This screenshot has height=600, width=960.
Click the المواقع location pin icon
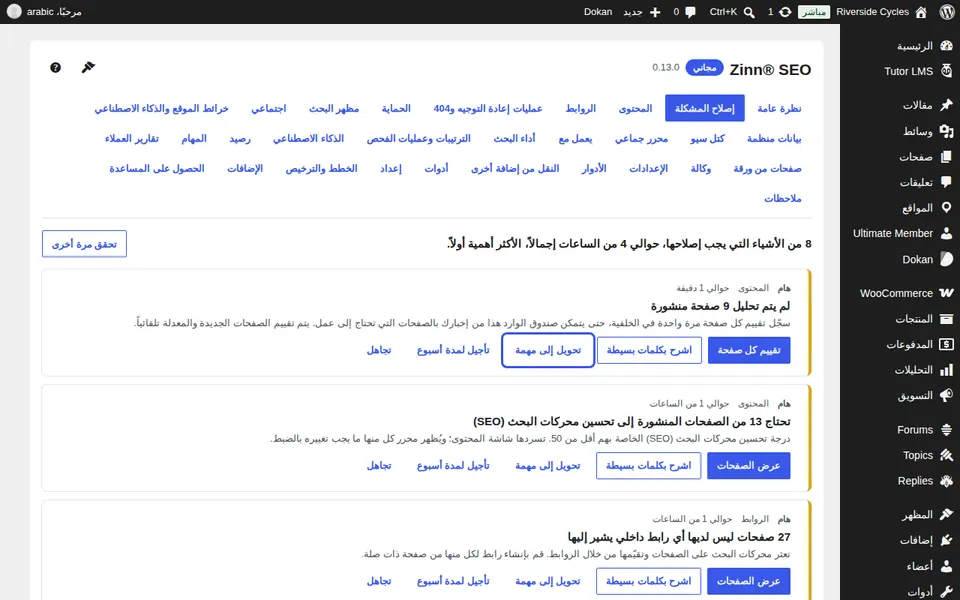(946, 208)
